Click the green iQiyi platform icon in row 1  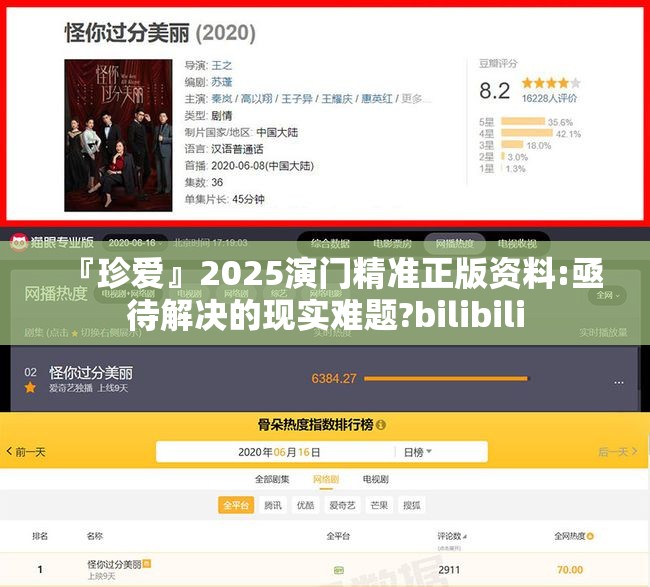pyautogui.click(x=338, y=570)
